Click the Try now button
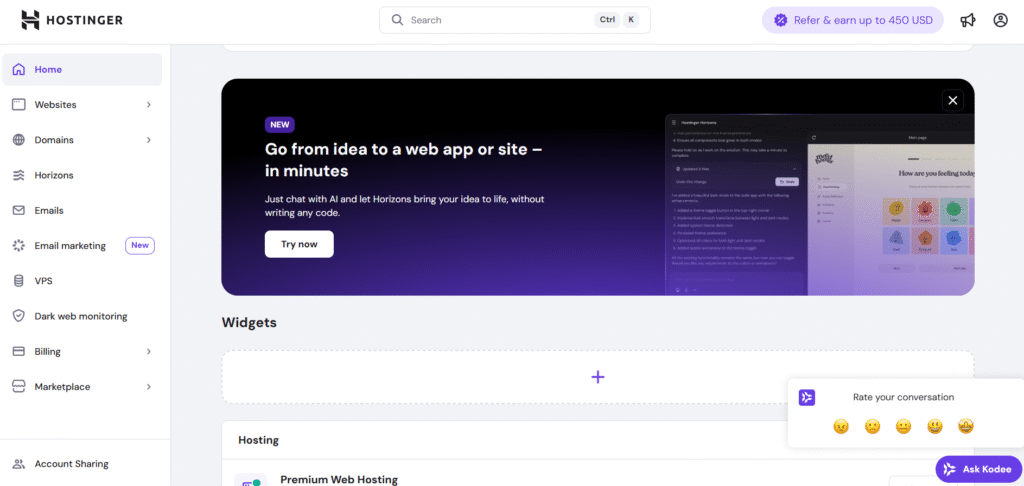Screen dimensions: 1024x486 pyautogui.click(x=299, y=244)
